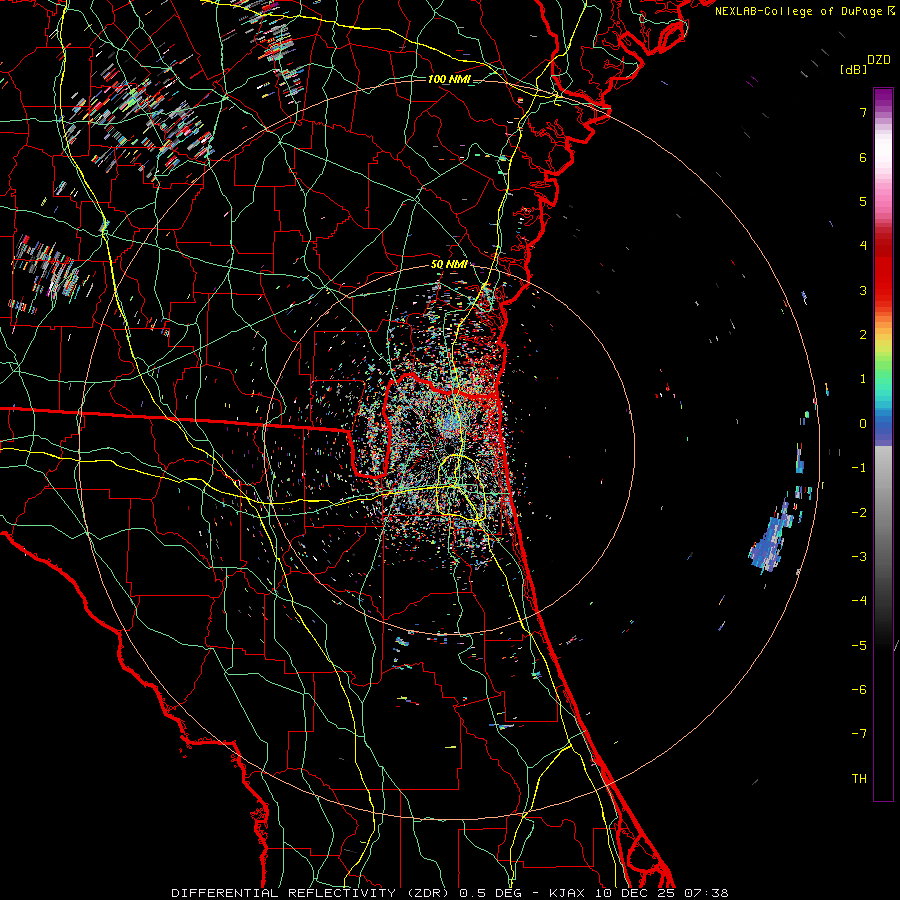Click the 10 DEC 25 date in caption
Screen dimensions: 900x900
pos(634,893)
